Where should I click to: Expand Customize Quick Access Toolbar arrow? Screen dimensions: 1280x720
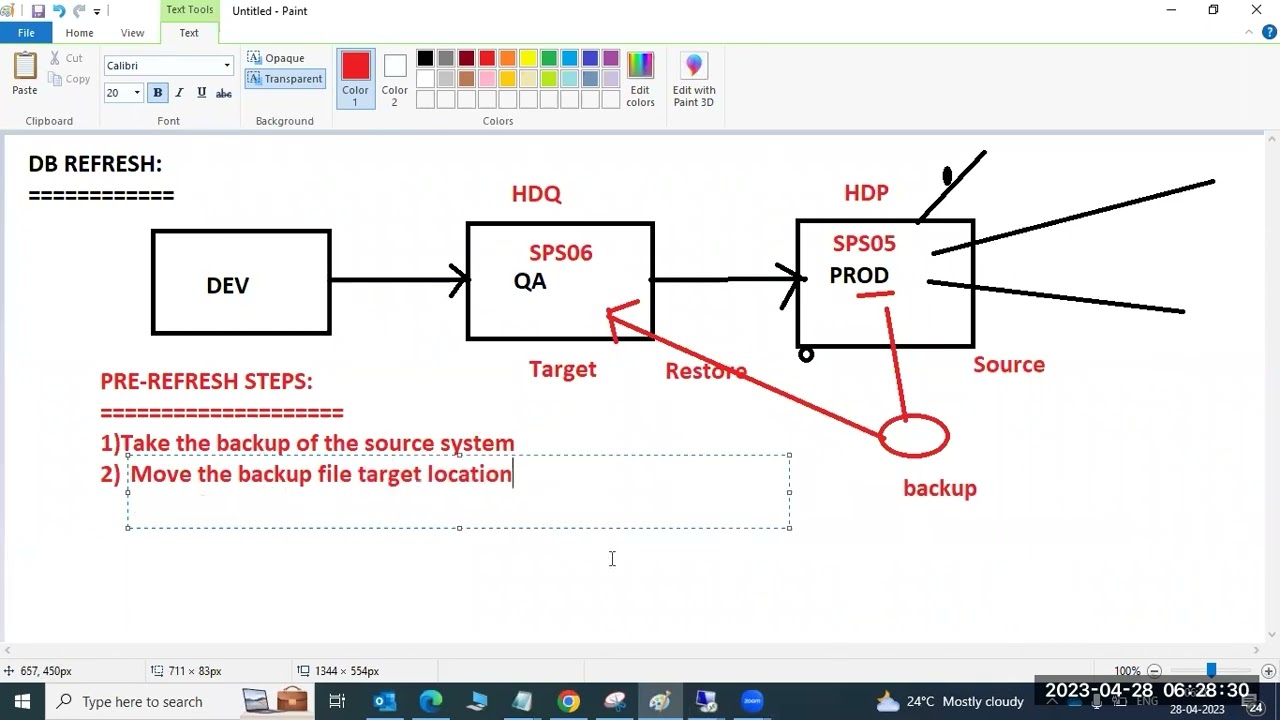97,11
